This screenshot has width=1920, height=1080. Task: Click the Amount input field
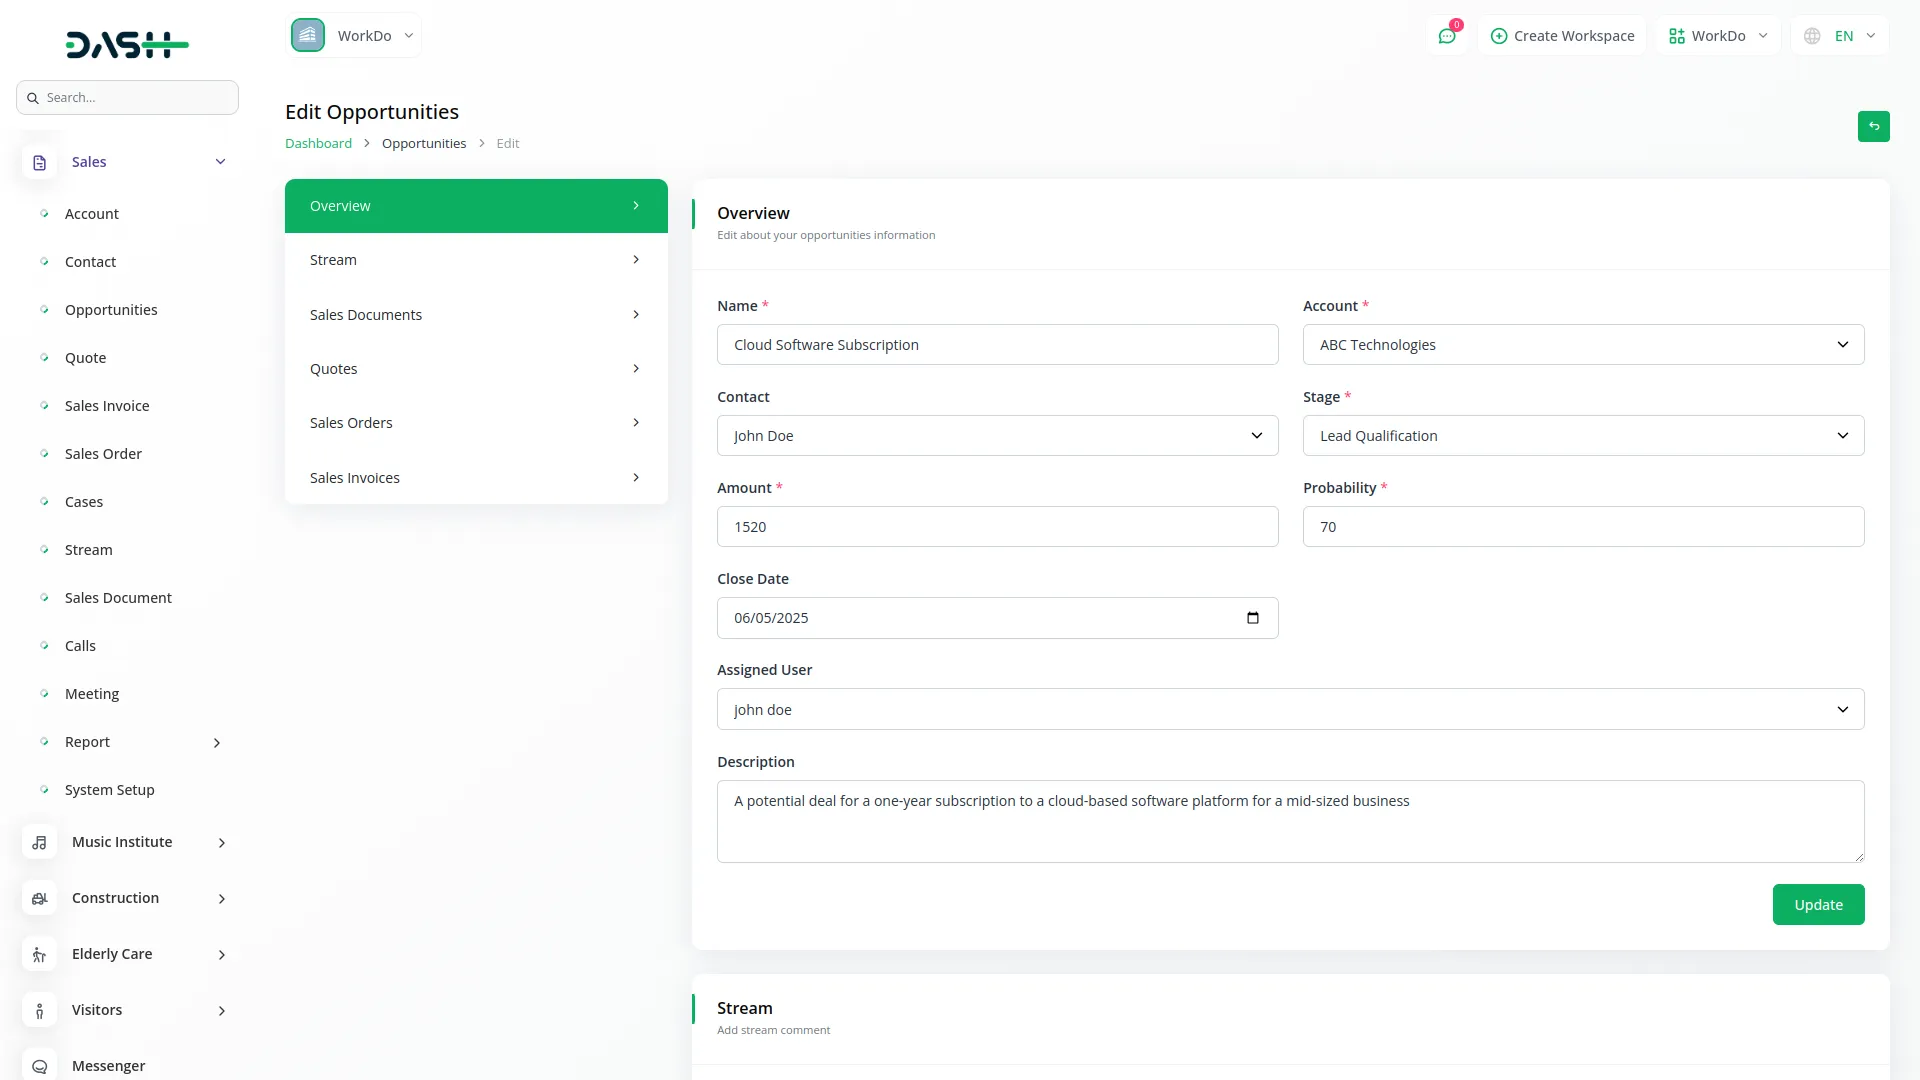[x=996, y=527]
